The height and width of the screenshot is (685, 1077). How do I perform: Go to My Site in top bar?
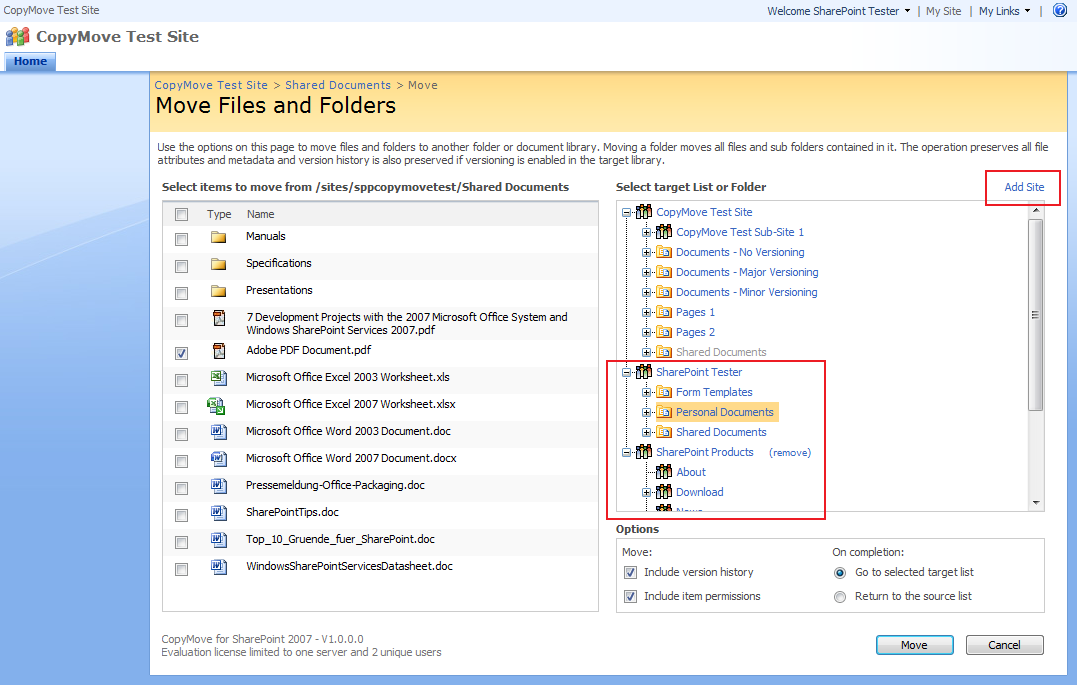(x=943, y=11)
